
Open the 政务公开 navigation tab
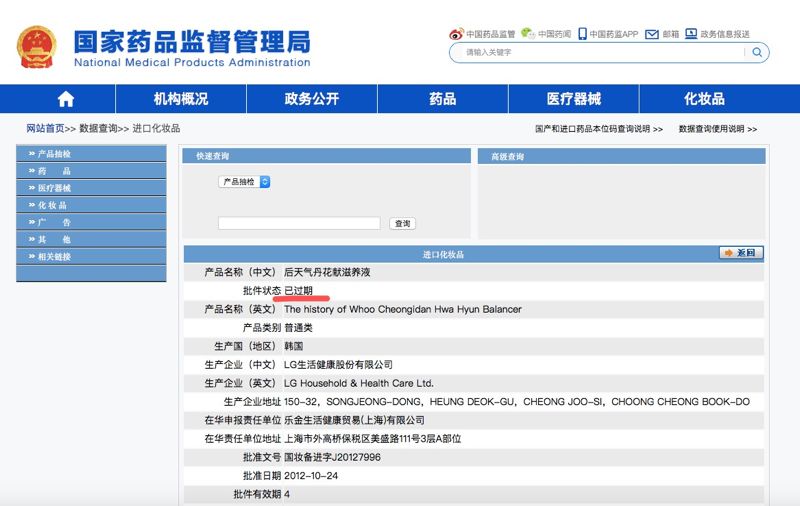[312, 99]
